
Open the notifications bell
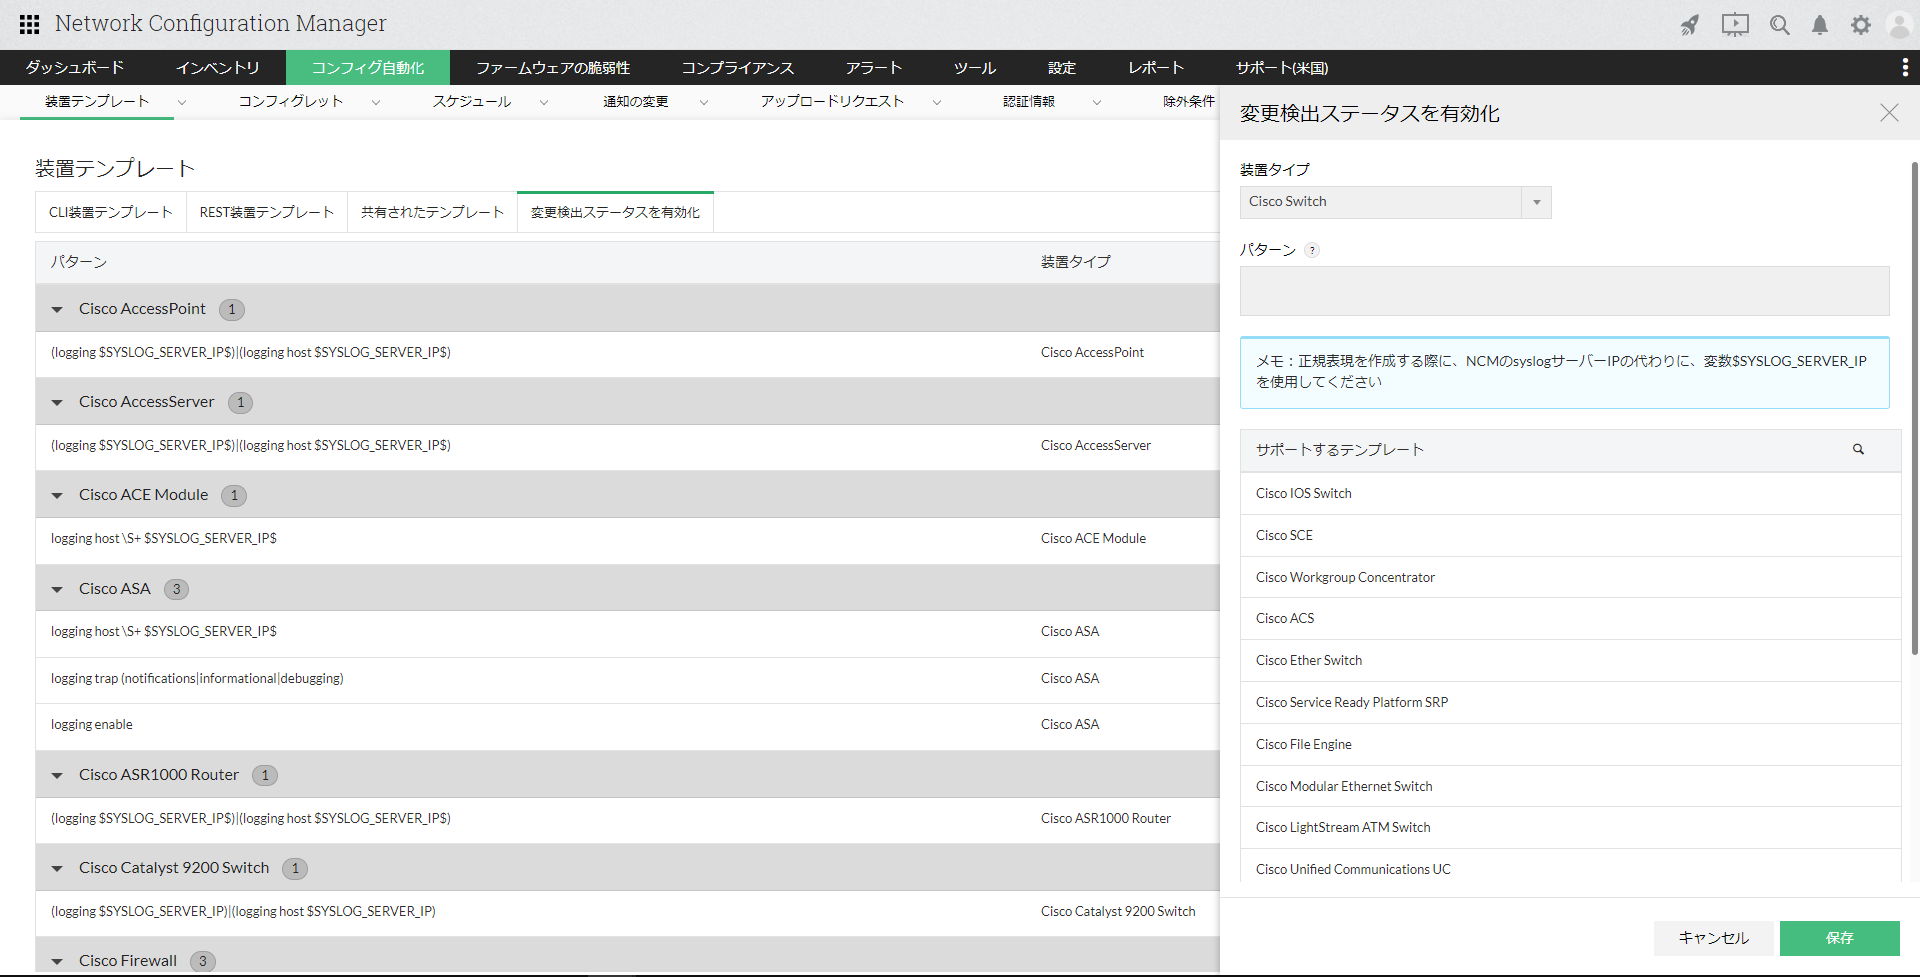tap(1820, 25)
